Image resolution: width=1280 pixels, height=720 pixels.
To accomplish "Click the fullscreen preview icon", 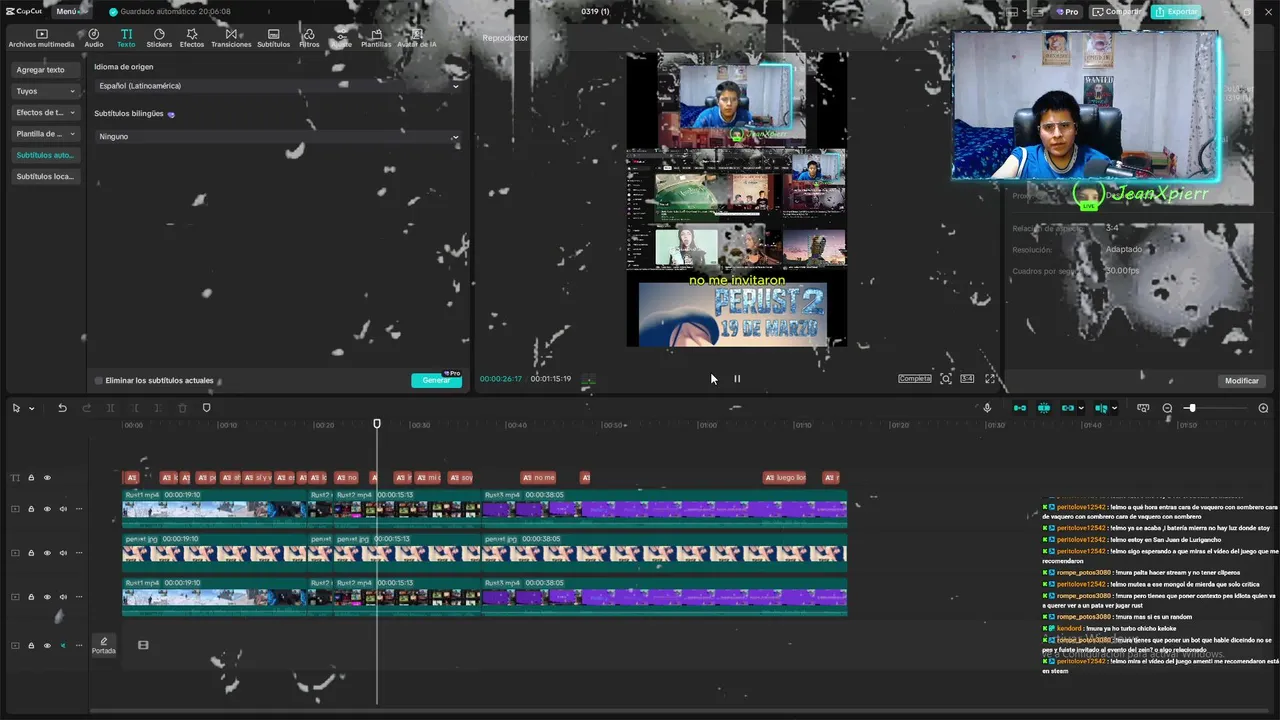I will click(990, 379).
